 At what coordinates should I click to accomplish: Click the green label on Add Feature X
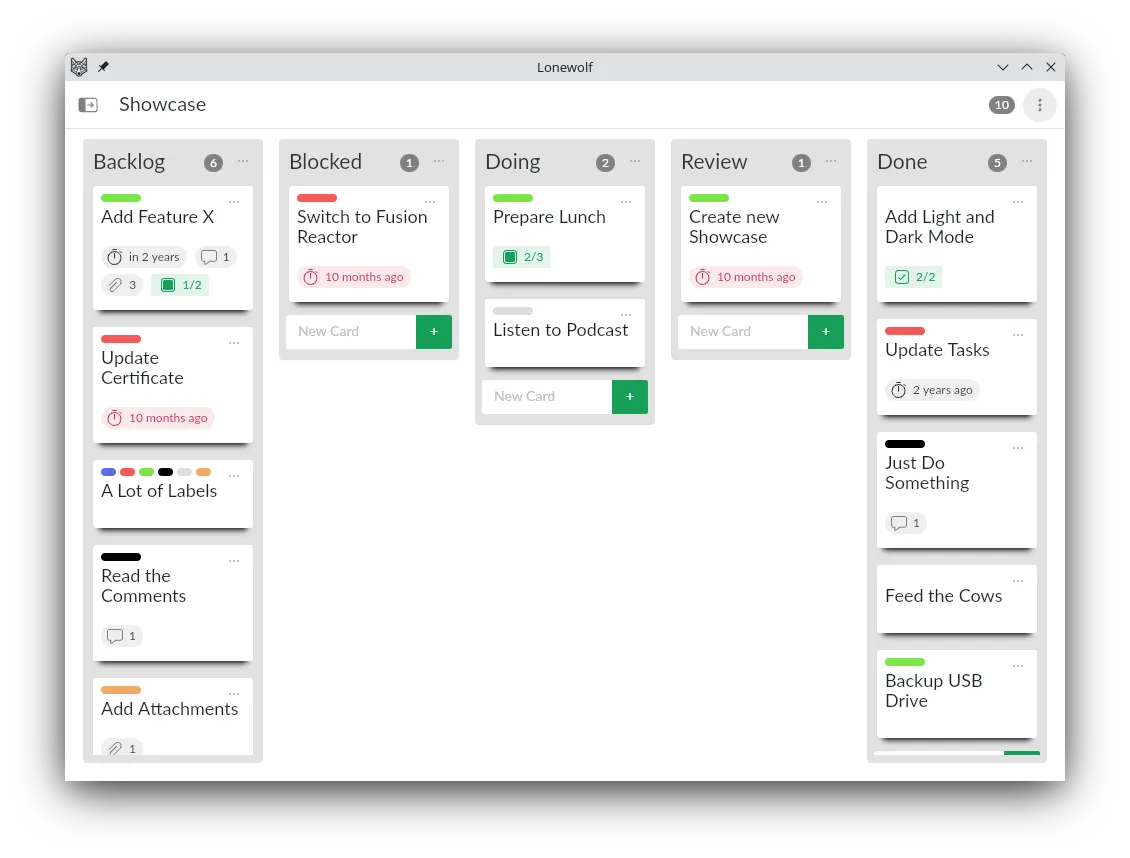click(x=121, y=198)
